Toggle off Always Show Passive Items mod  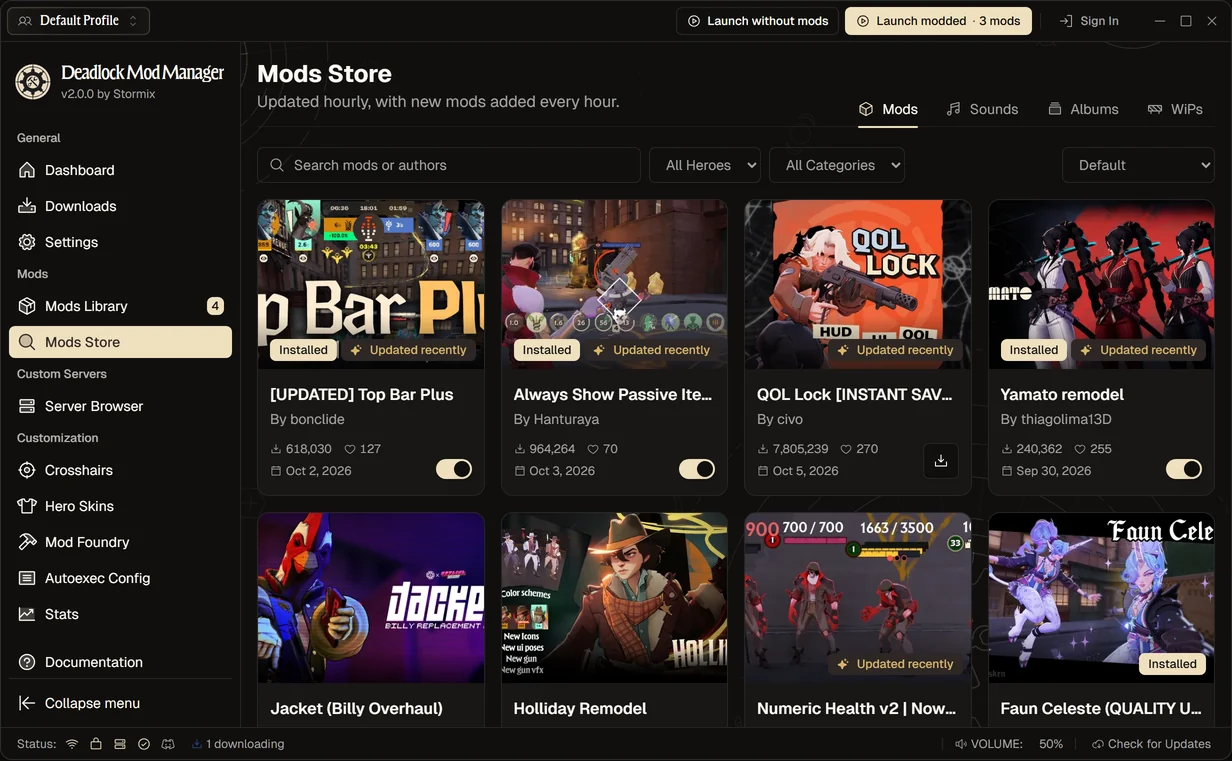click(697, 469)
